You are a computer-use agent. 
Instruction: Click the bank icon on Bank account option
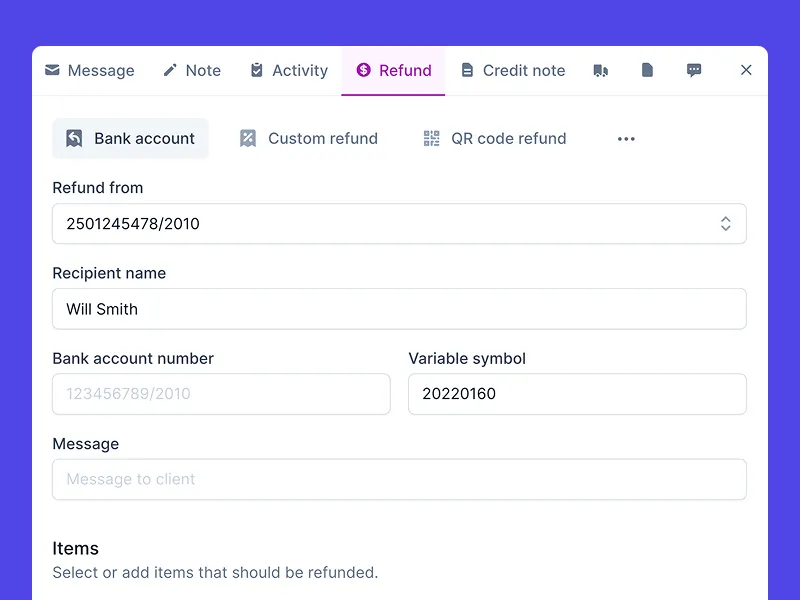74,138
